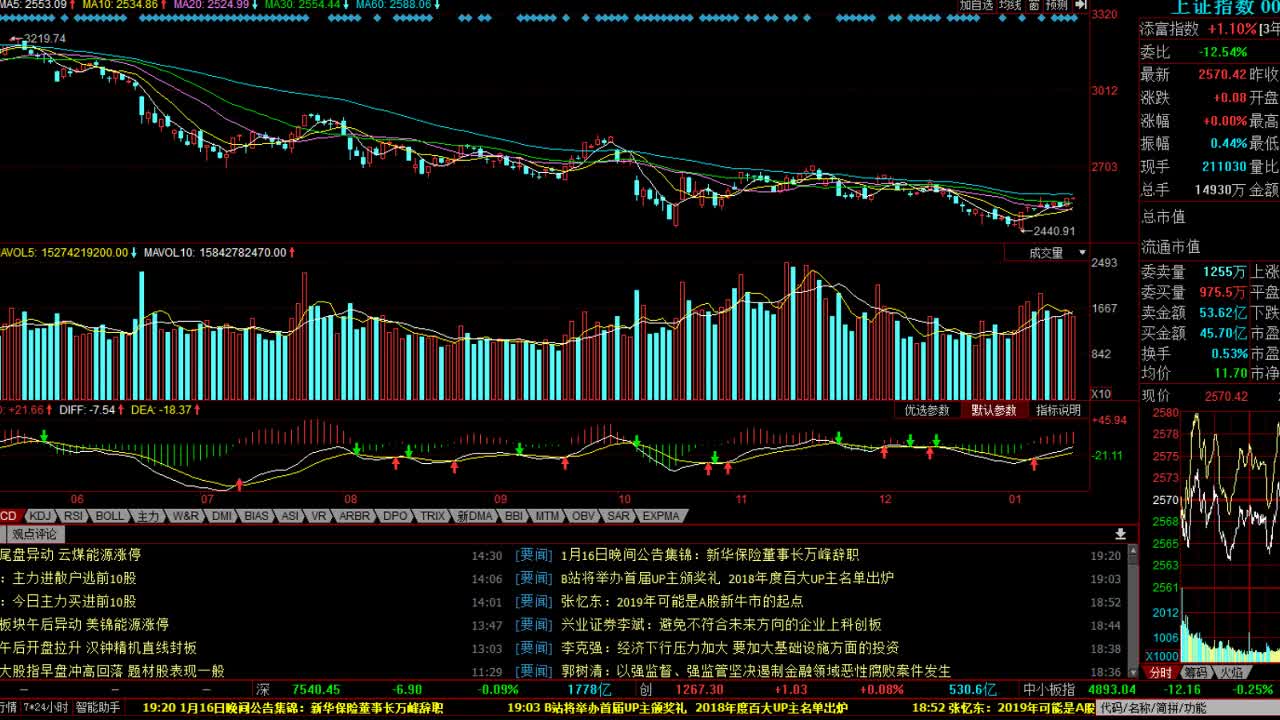Select the 默认参数 option
This screenshot has height=720, width=1280.
point(994,410)
